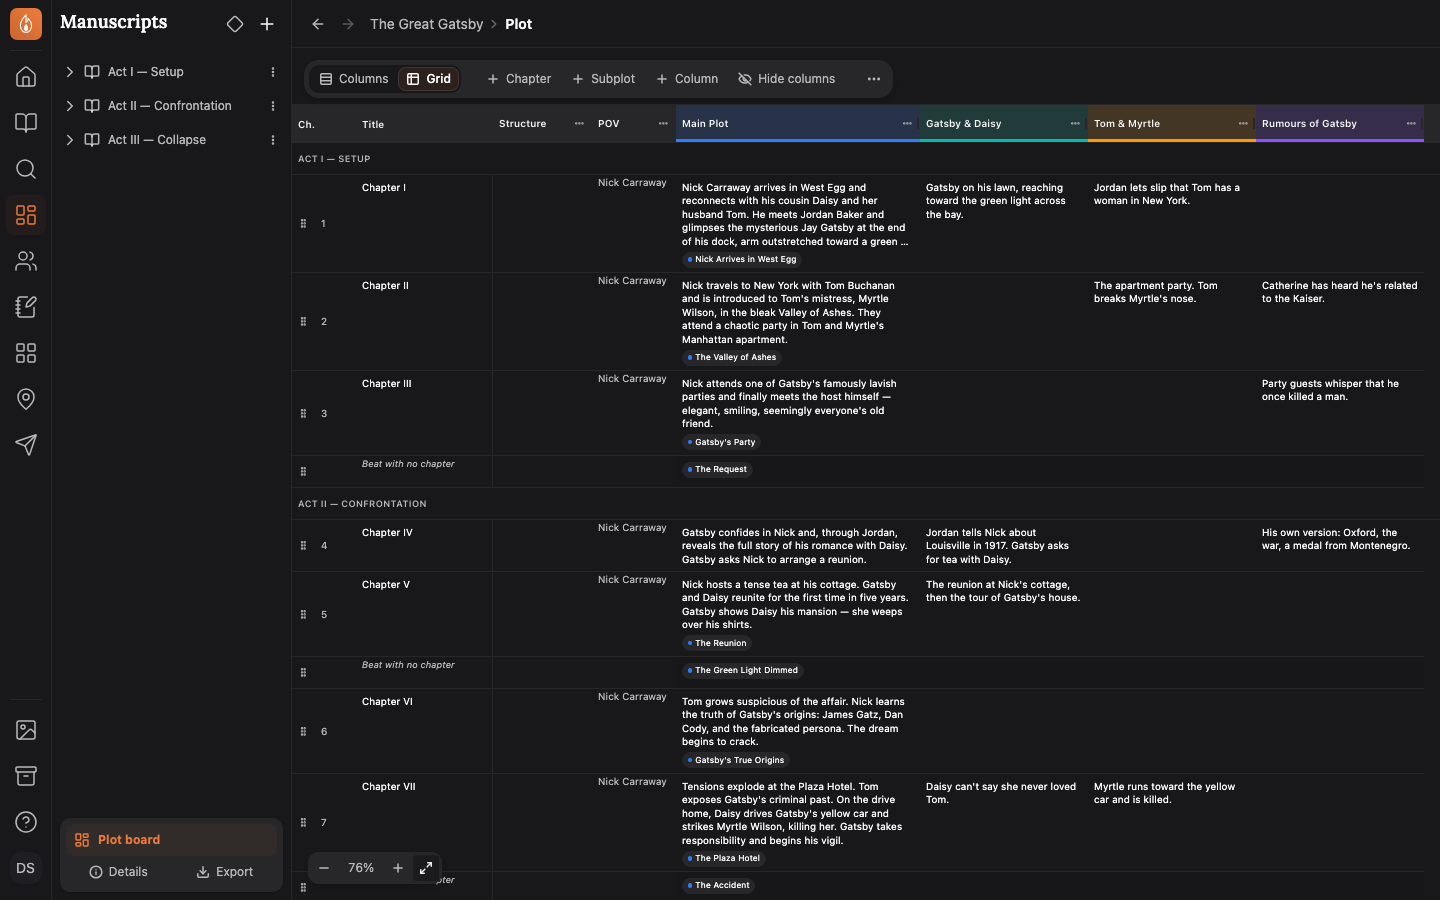Image resolution: width=1440 pixels, height=900 pixels.
Task: Open the more options menu for Act I — Setup
Action: pyautogui.click(x=273, y=72)
